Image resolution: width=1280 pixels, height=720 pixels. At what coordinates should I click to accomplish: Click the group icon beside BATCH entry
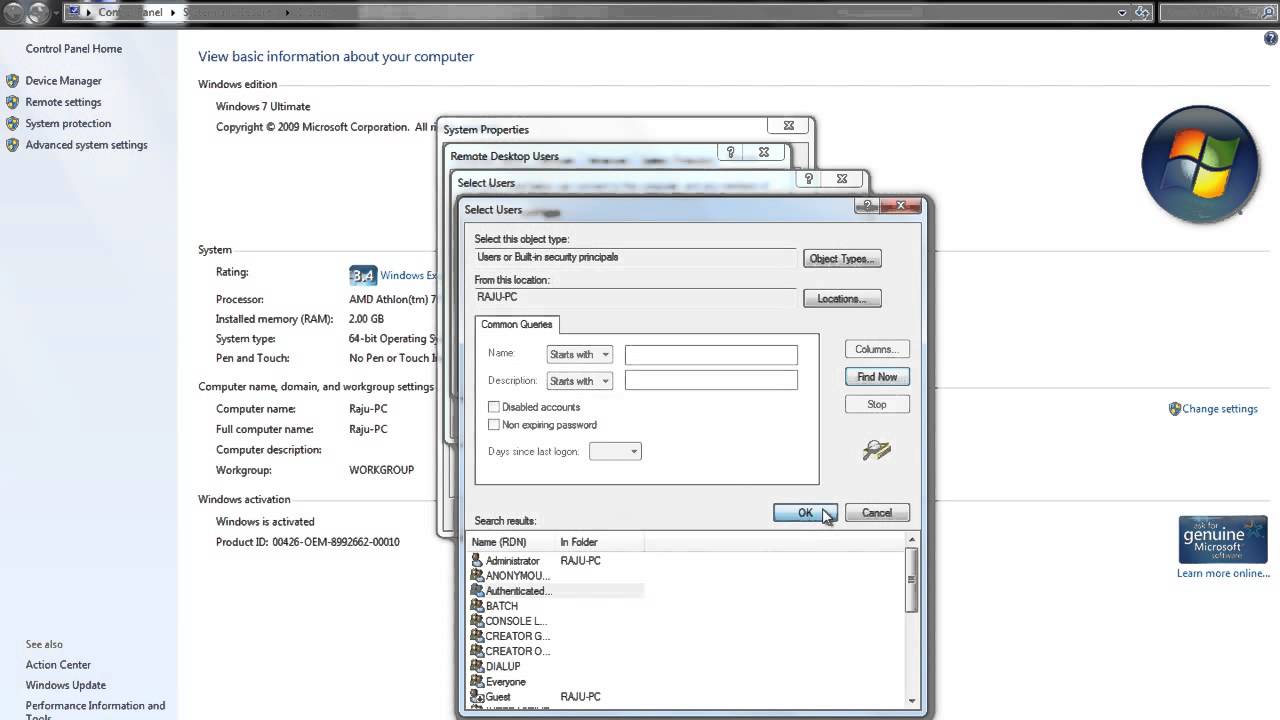coord(477,606)
